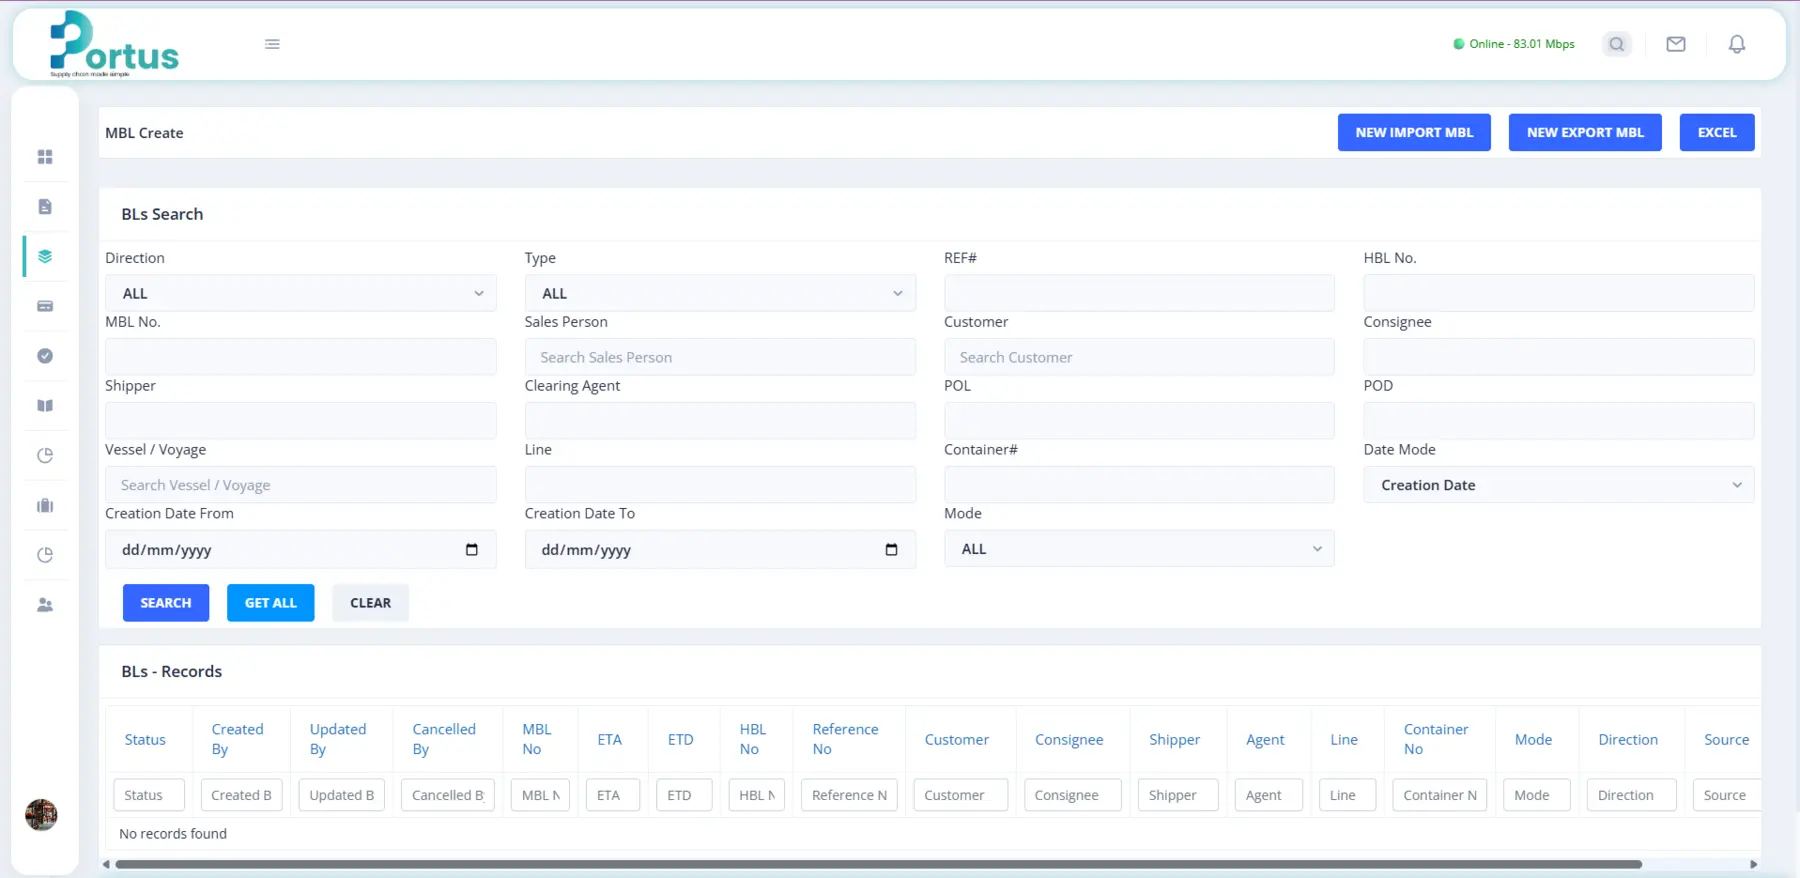Open the dashboard grid icon in sidebar
Screen dimensions: 1800x878
coord(45,157)
